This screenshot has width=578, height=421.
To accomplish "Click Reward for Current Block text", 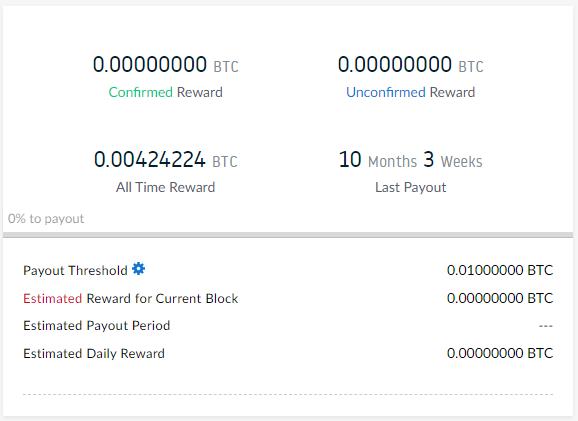I will pyautogui.click(x=162, y=298).
